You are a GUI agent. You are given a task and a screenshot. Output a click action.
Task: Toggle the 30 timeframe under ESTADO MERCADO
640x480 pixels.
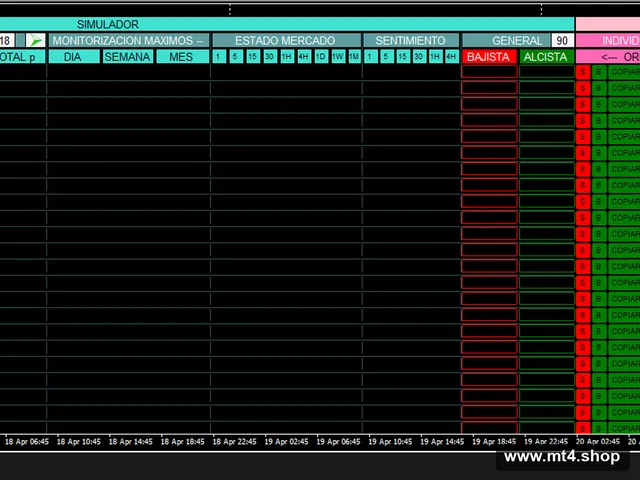[270, 56]
